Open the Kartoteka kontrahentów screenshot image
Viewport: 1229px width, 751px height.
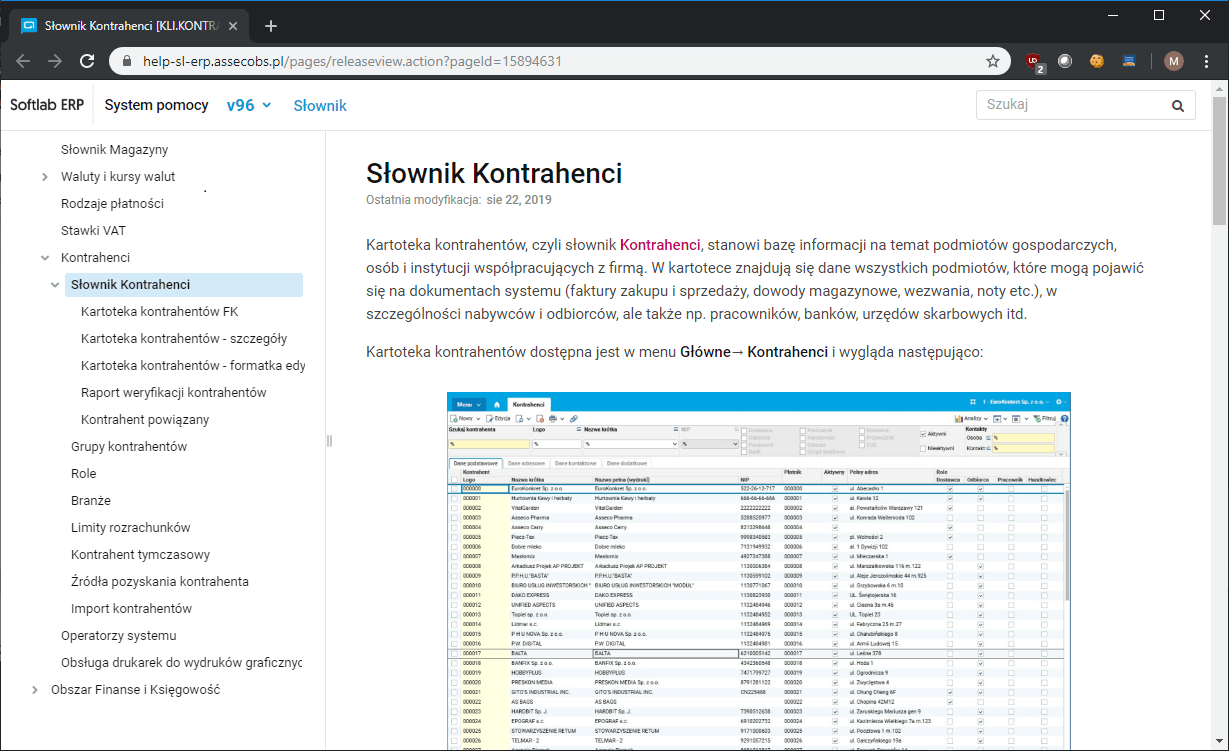pos(758,571)
